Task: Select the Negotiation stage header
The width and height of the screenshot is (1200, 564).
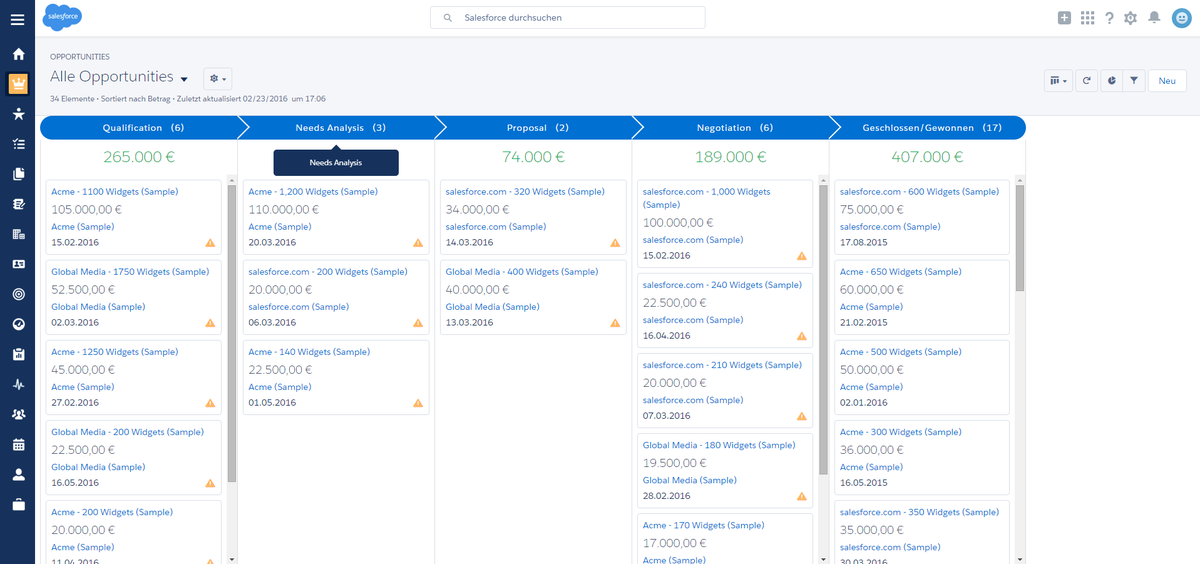Action: click(734, 127)
